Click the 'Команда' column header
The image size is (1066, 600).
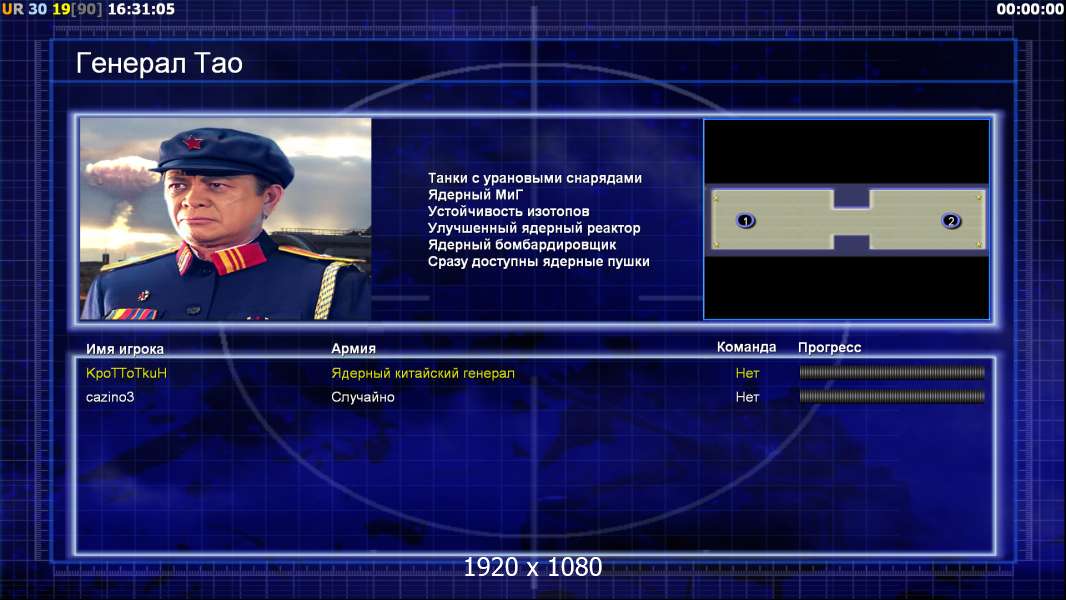pos(746,347)
